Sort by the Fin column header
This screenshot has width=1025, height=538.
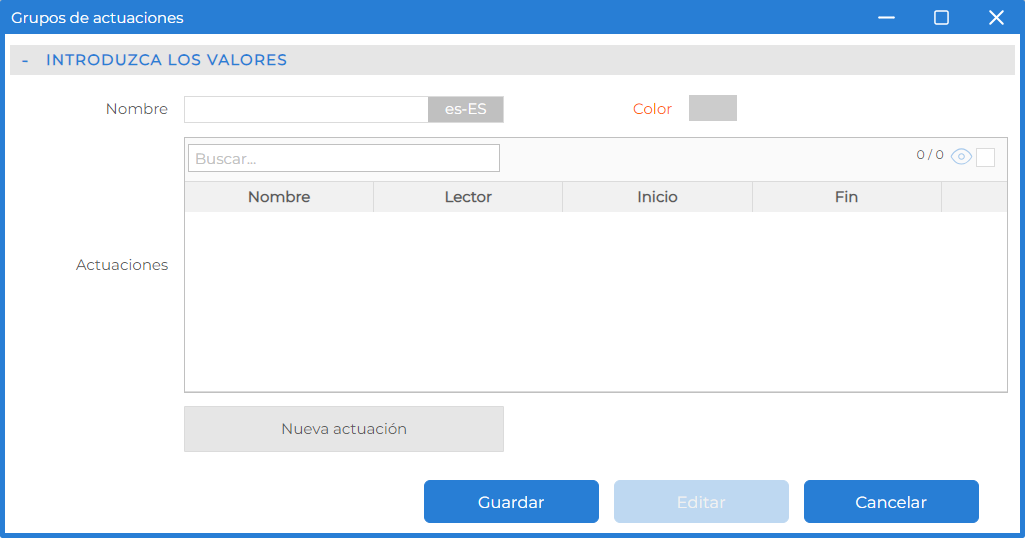847,197
